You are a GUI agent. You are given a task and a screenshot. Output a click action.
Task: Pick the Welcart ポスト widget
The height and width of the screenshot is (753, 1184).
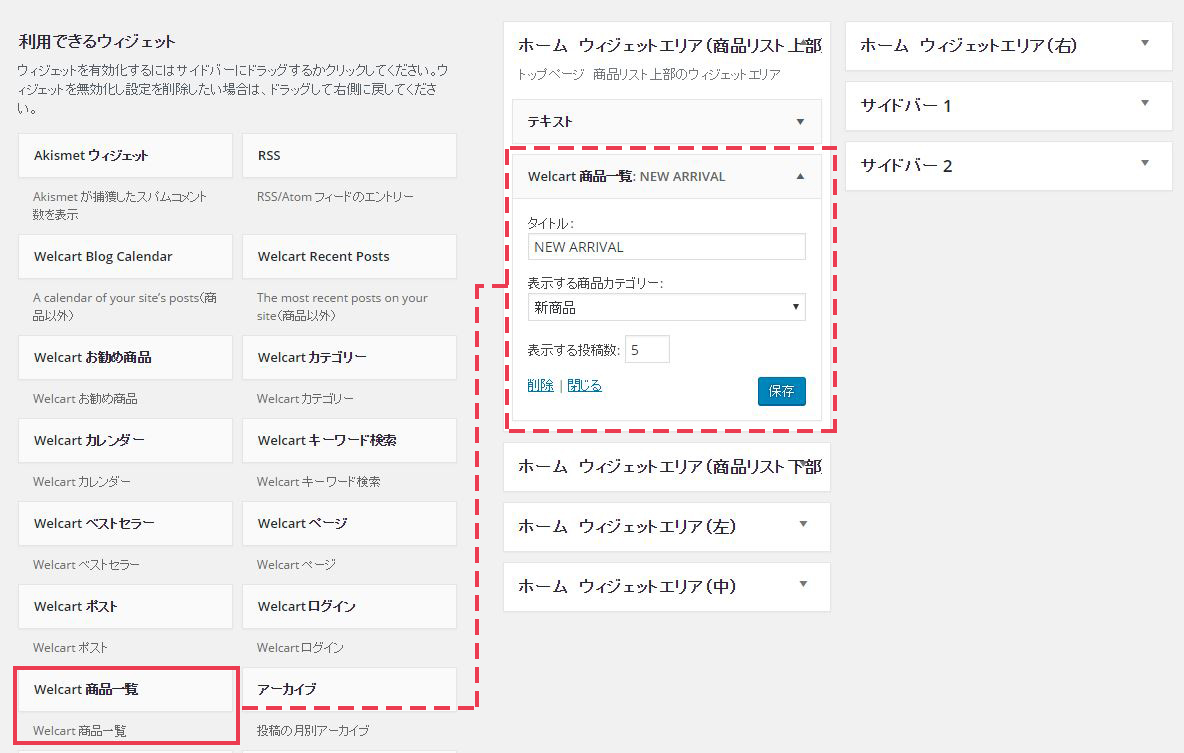pos(125,606)
